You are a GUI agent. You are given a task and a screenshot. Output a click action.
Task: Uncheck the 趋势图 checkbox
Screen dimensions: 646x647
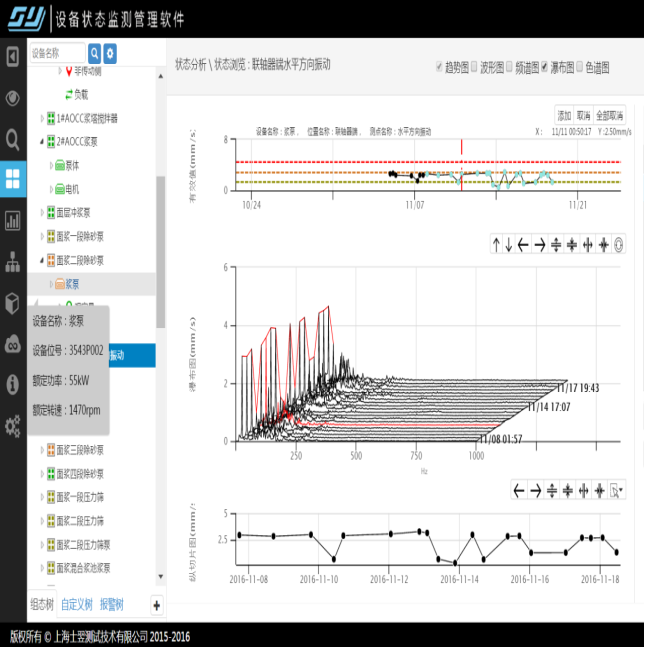[440, 67]
